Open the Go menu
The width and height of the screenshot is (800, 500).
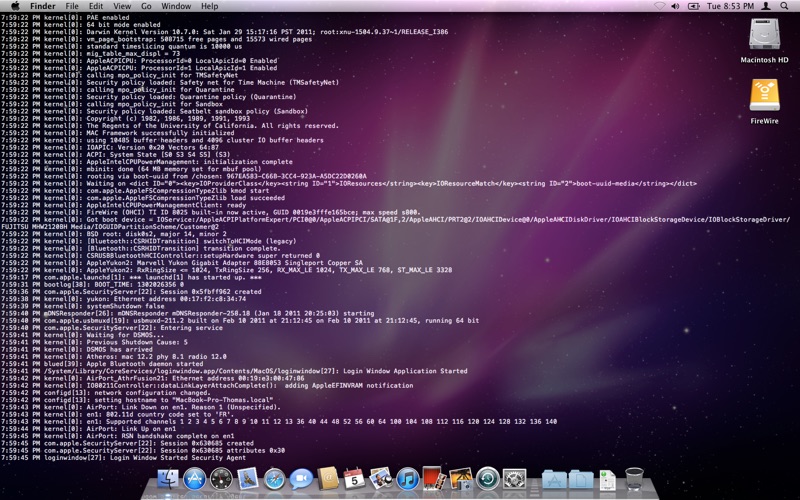[x=146, y=6]
